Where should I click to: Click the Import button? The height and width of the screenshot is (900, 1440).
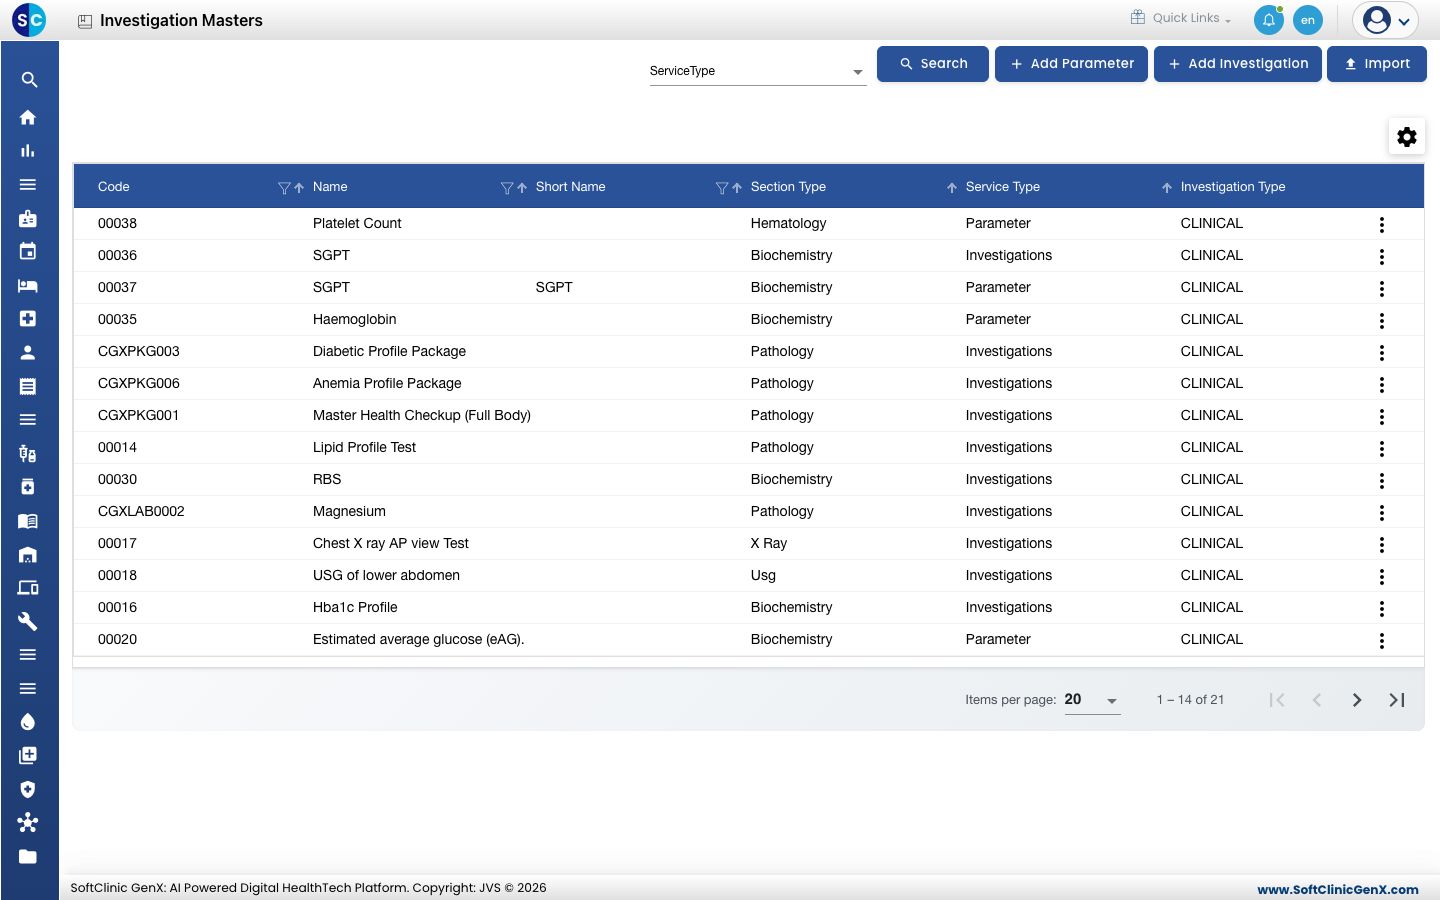pos(1377,64)
